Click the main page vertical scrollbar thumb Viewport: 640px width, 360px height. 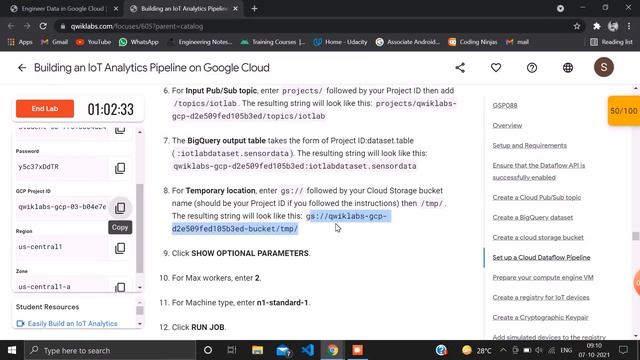[636, 236]
